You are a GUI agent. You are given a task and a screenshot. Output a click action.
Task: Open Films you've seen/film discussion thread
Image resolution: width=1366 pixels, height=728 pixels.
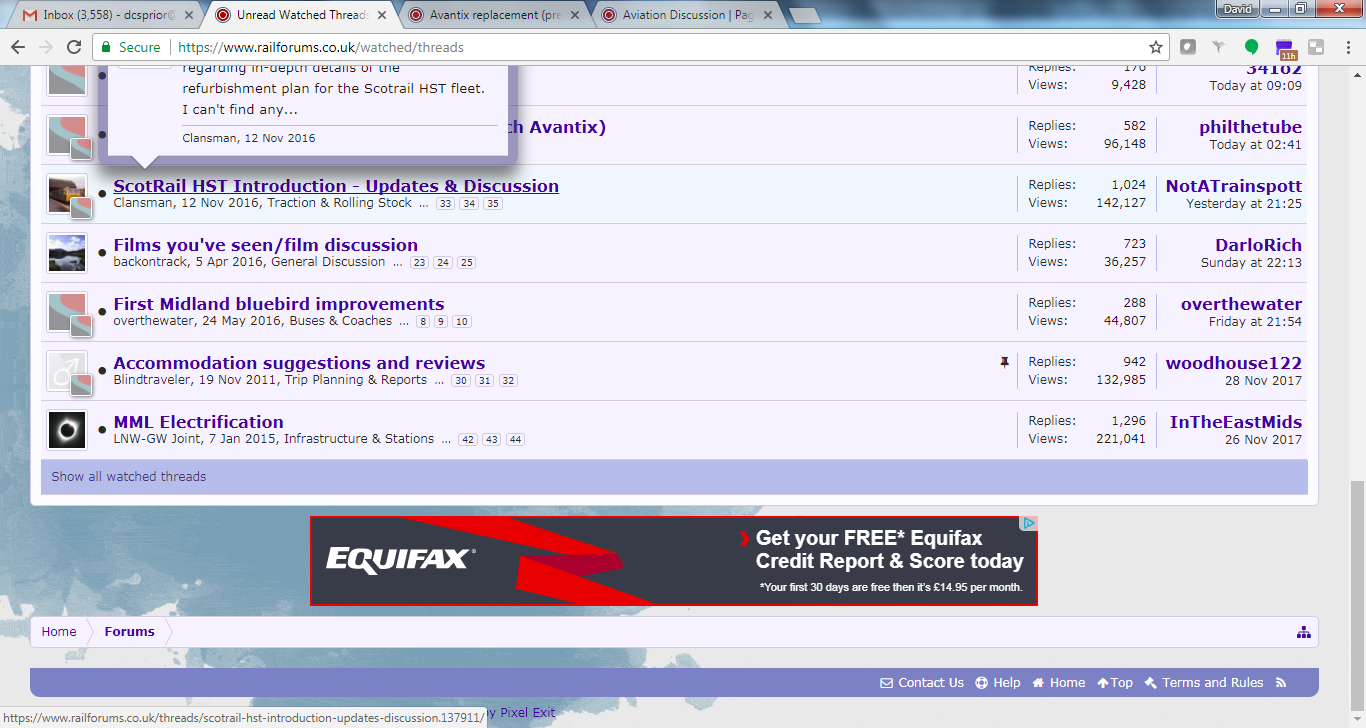(266, 245)
